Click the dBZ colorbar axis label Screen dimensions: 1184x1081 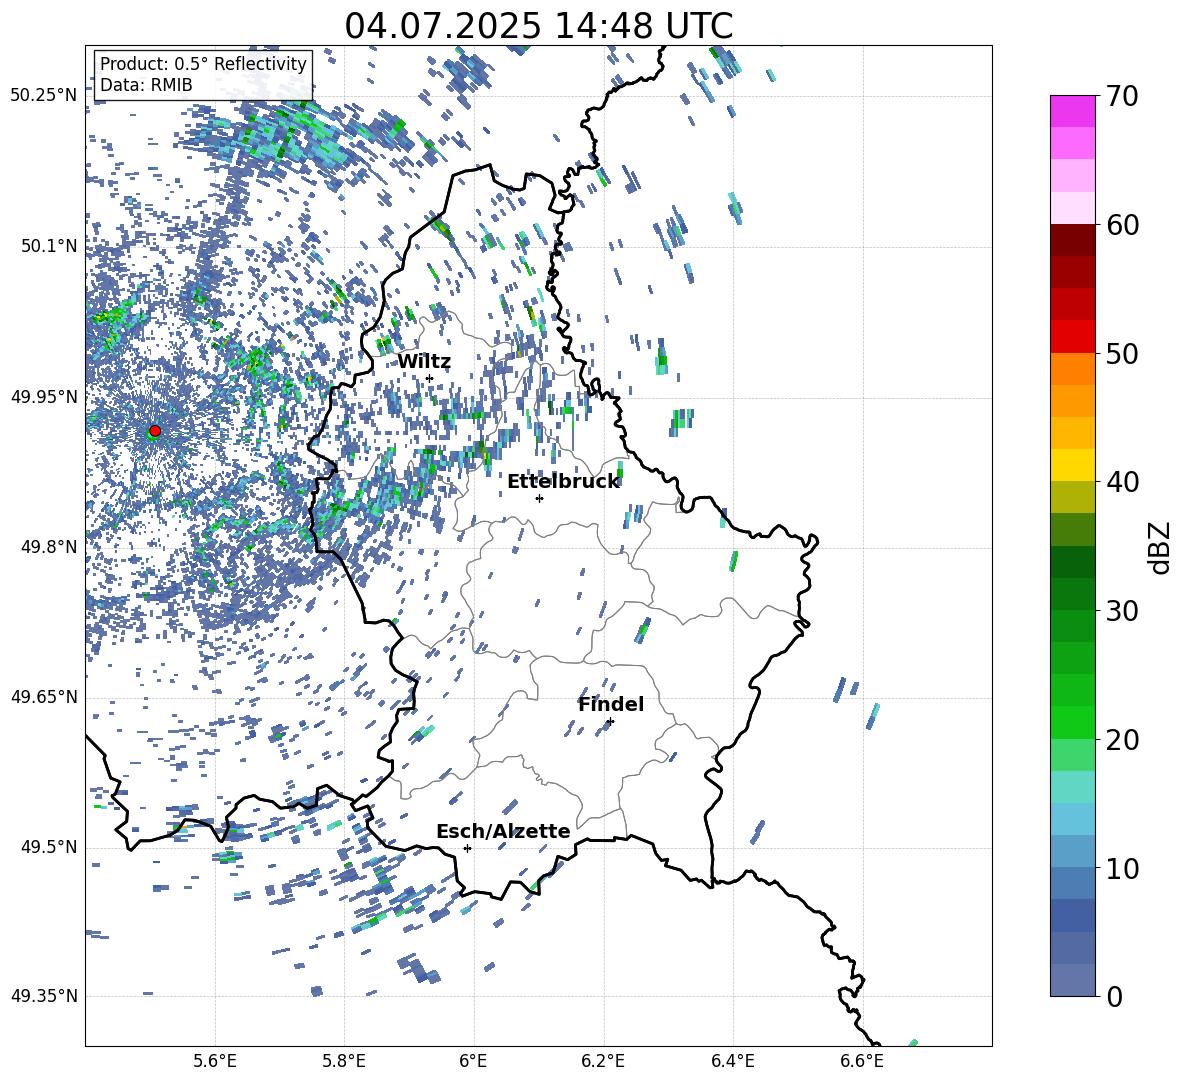[1160, 547]
